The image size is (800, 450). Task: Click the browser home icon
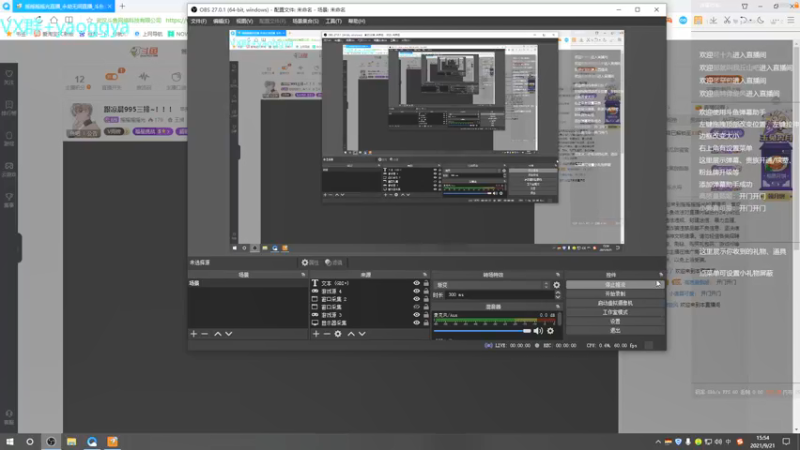[x=54, y=20]
